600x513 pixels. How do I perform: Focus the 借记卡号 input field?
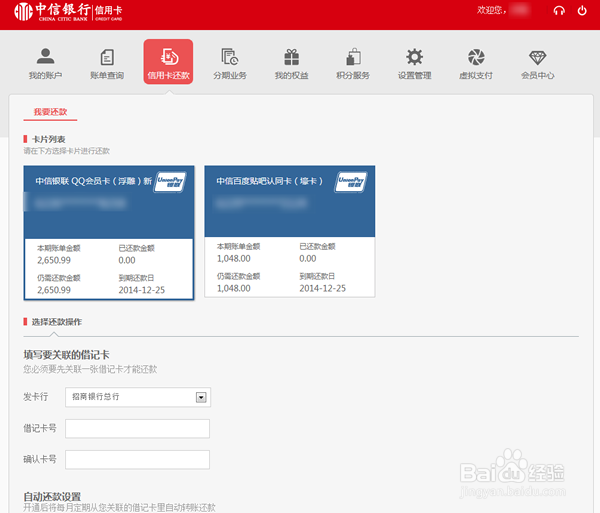[137, 428]
